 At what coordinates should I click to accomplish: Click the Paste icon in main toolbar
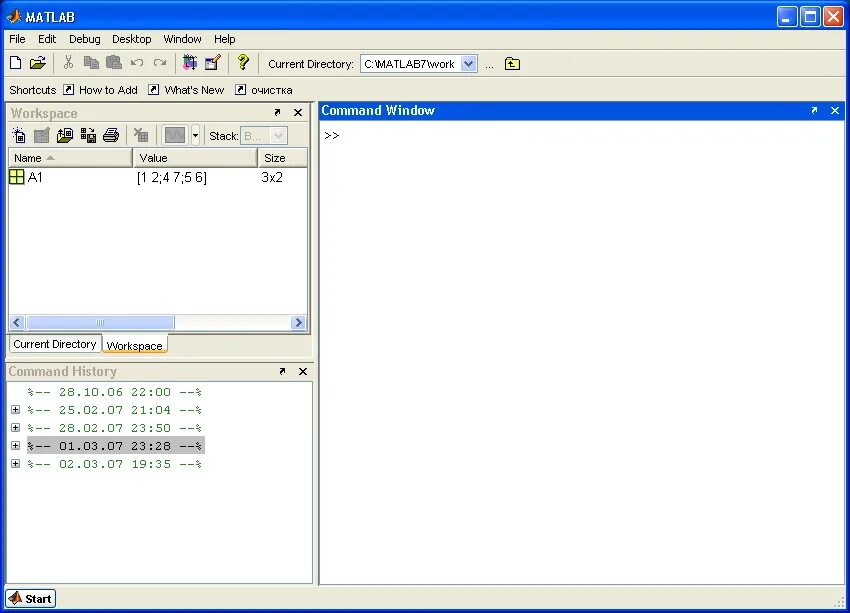pos(114,63)
